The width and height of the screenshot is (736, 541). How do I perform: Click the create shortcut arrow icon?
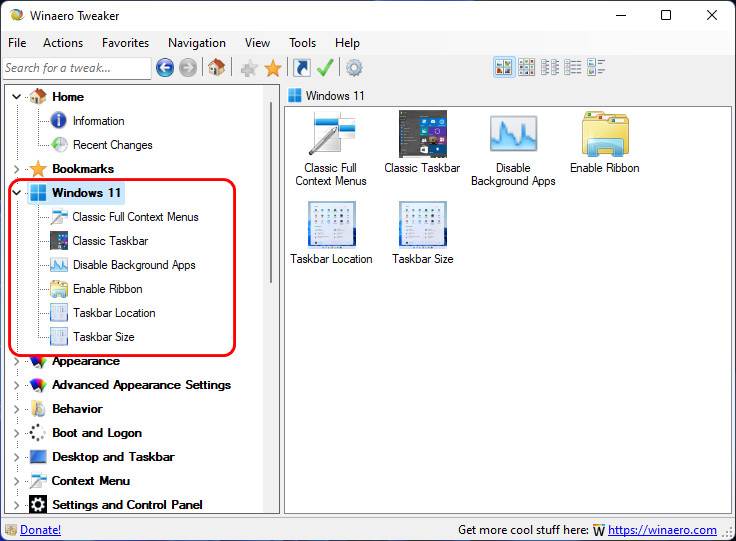tap(302, 68)
